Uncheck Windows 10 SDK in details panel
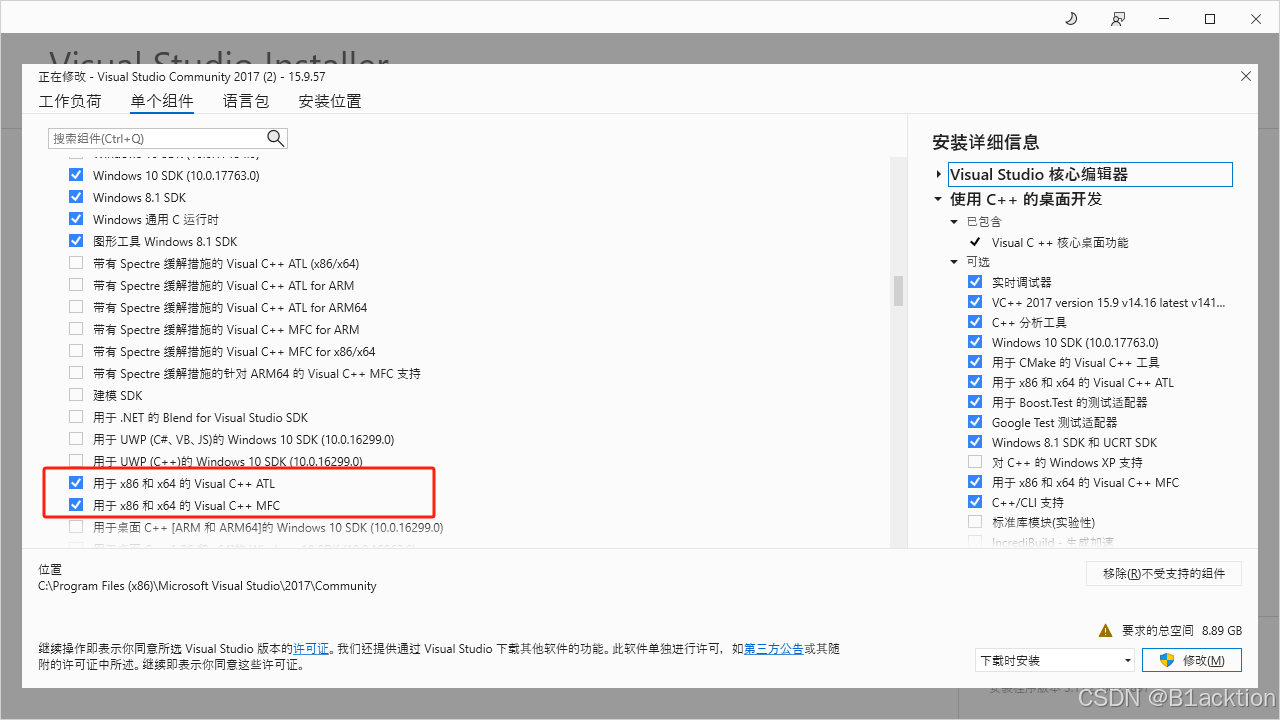1280x720 pixels. click(x=975, y=342)
